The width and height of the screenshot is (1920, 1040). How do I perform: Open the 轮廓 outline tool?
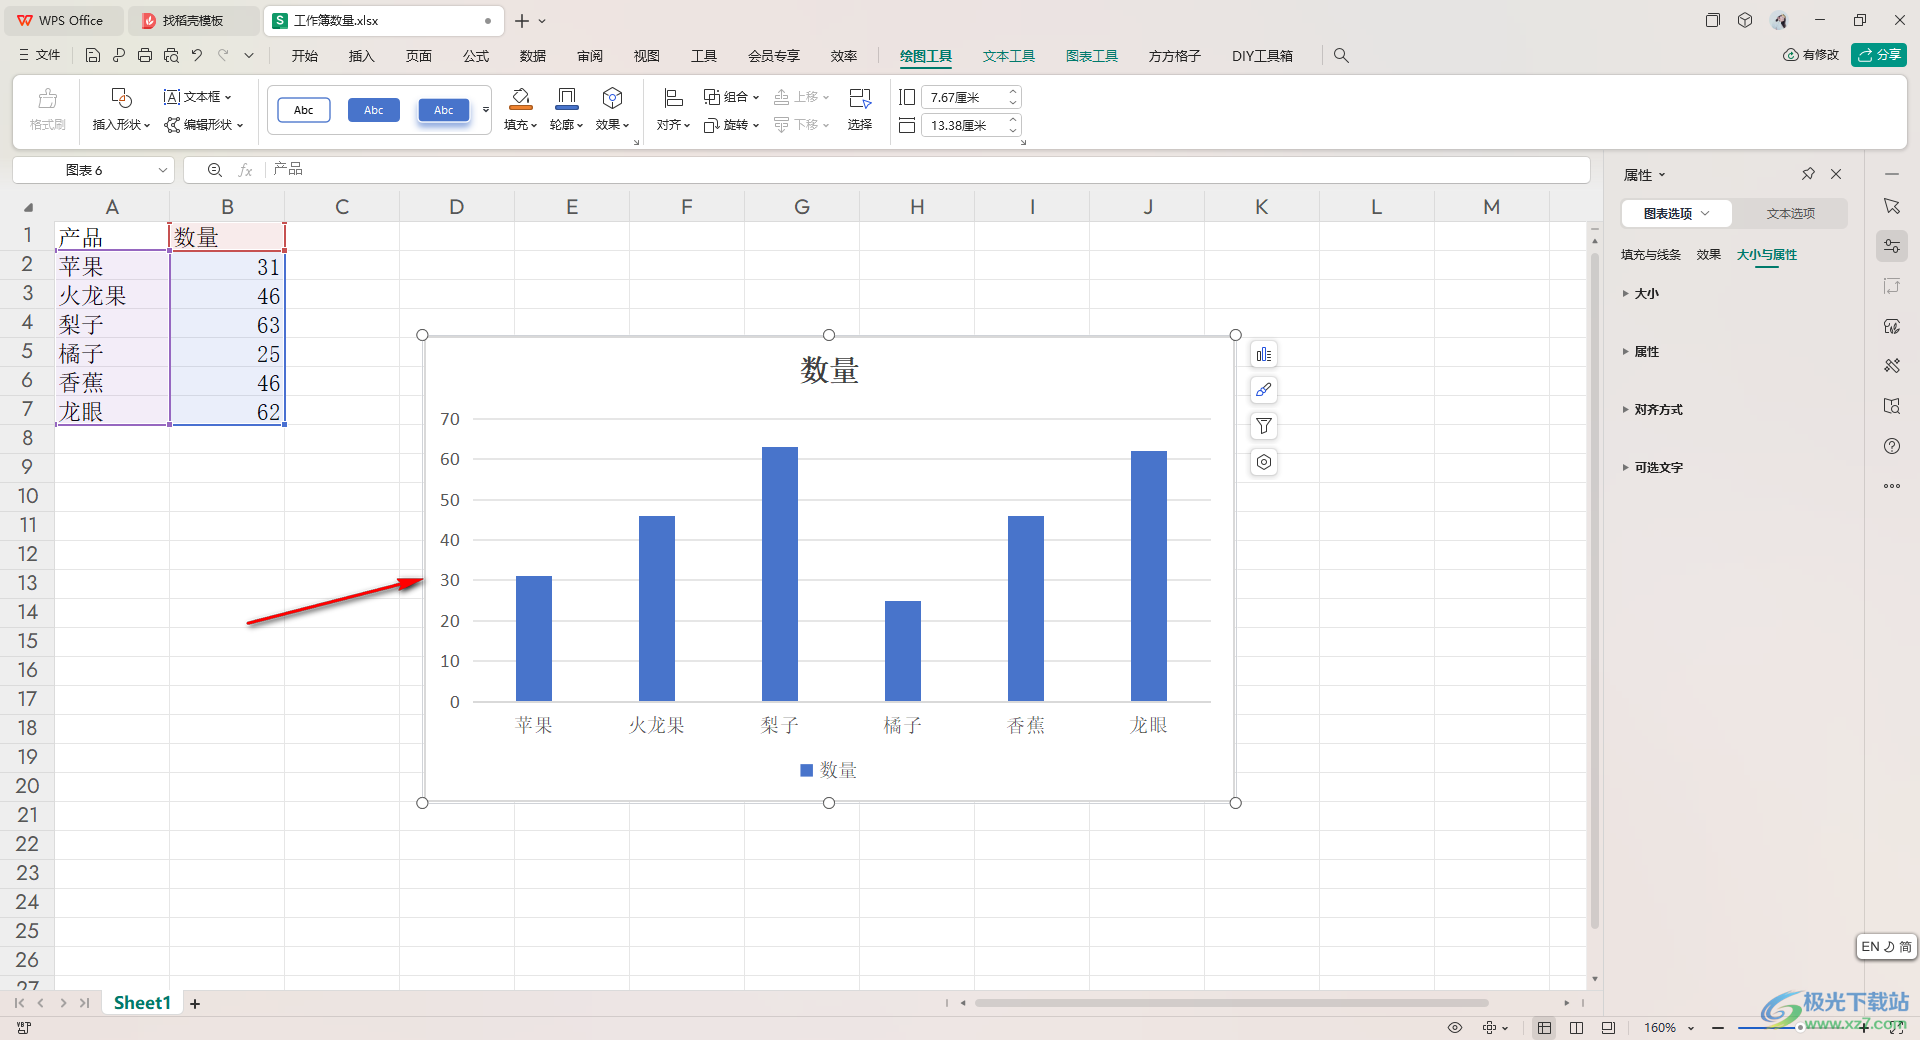(566, 109)
